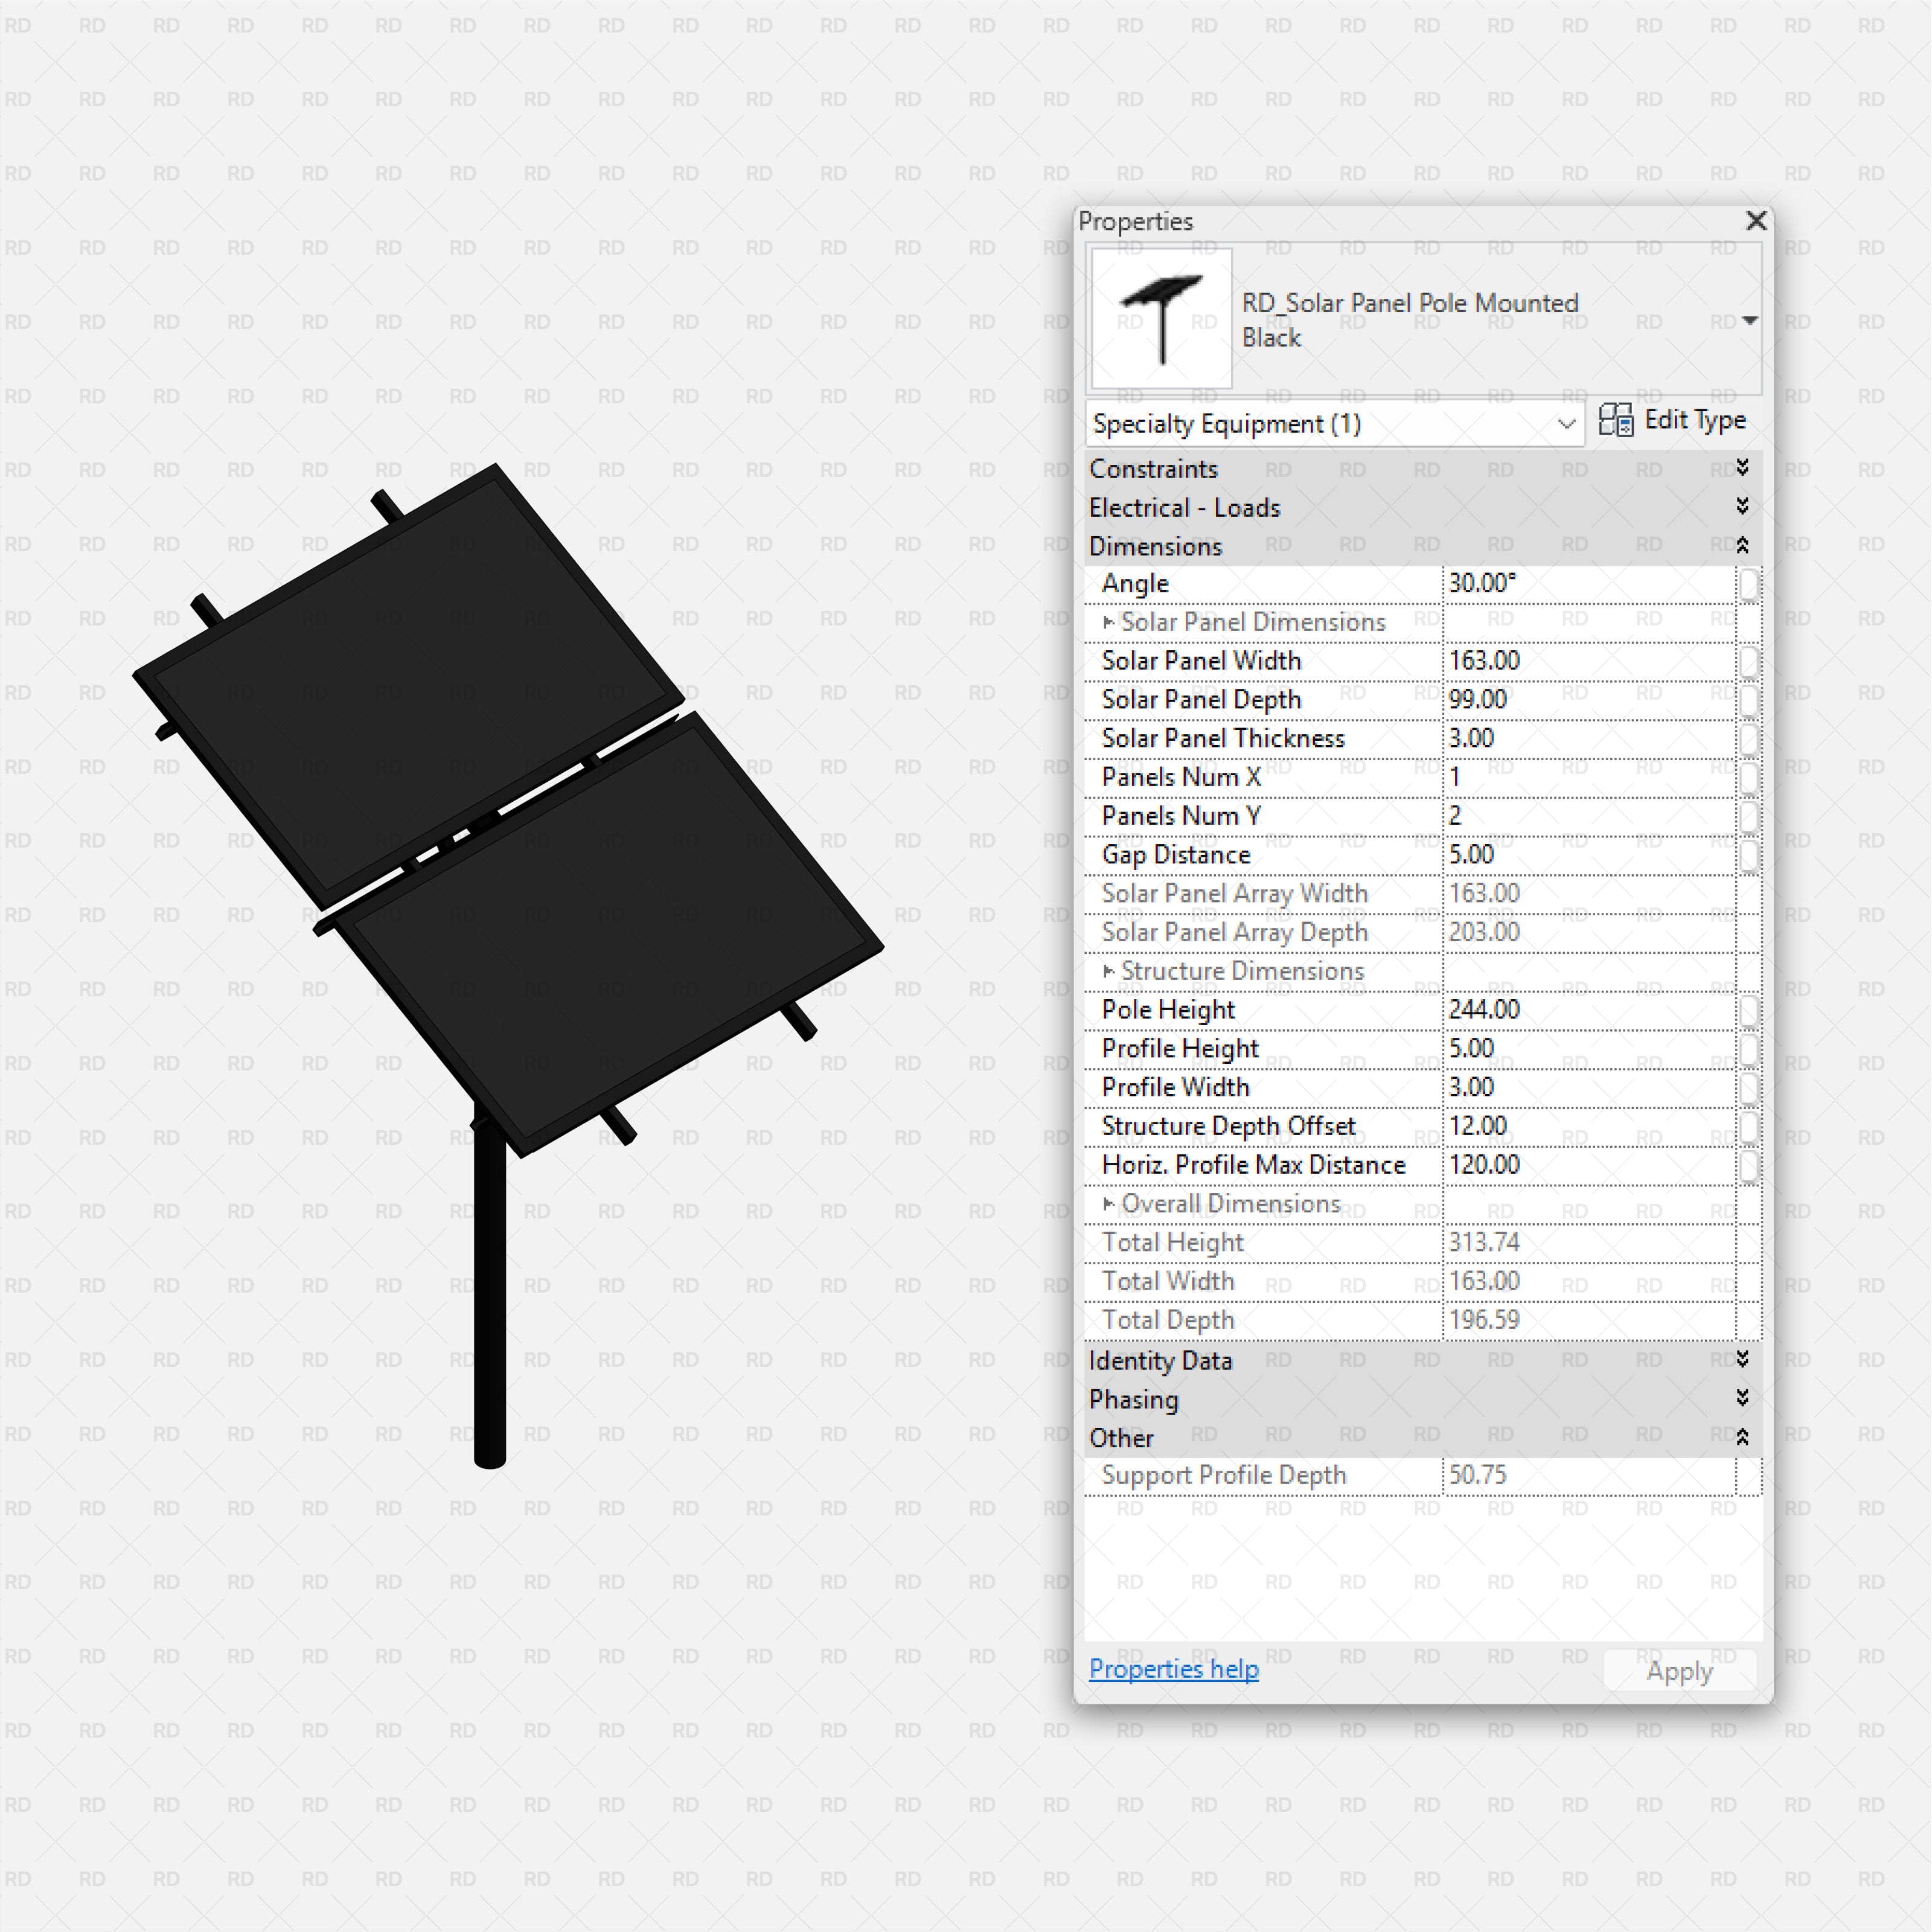Click the Edit Type icon
This screenshot has height=1932, width=1932.
click(x=1615, y=420)
